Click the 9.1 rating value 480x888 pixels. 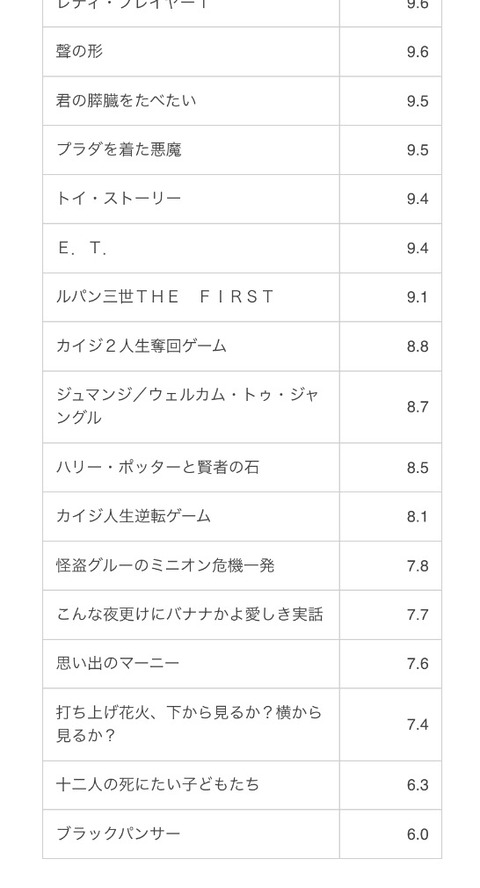(417, 297)
